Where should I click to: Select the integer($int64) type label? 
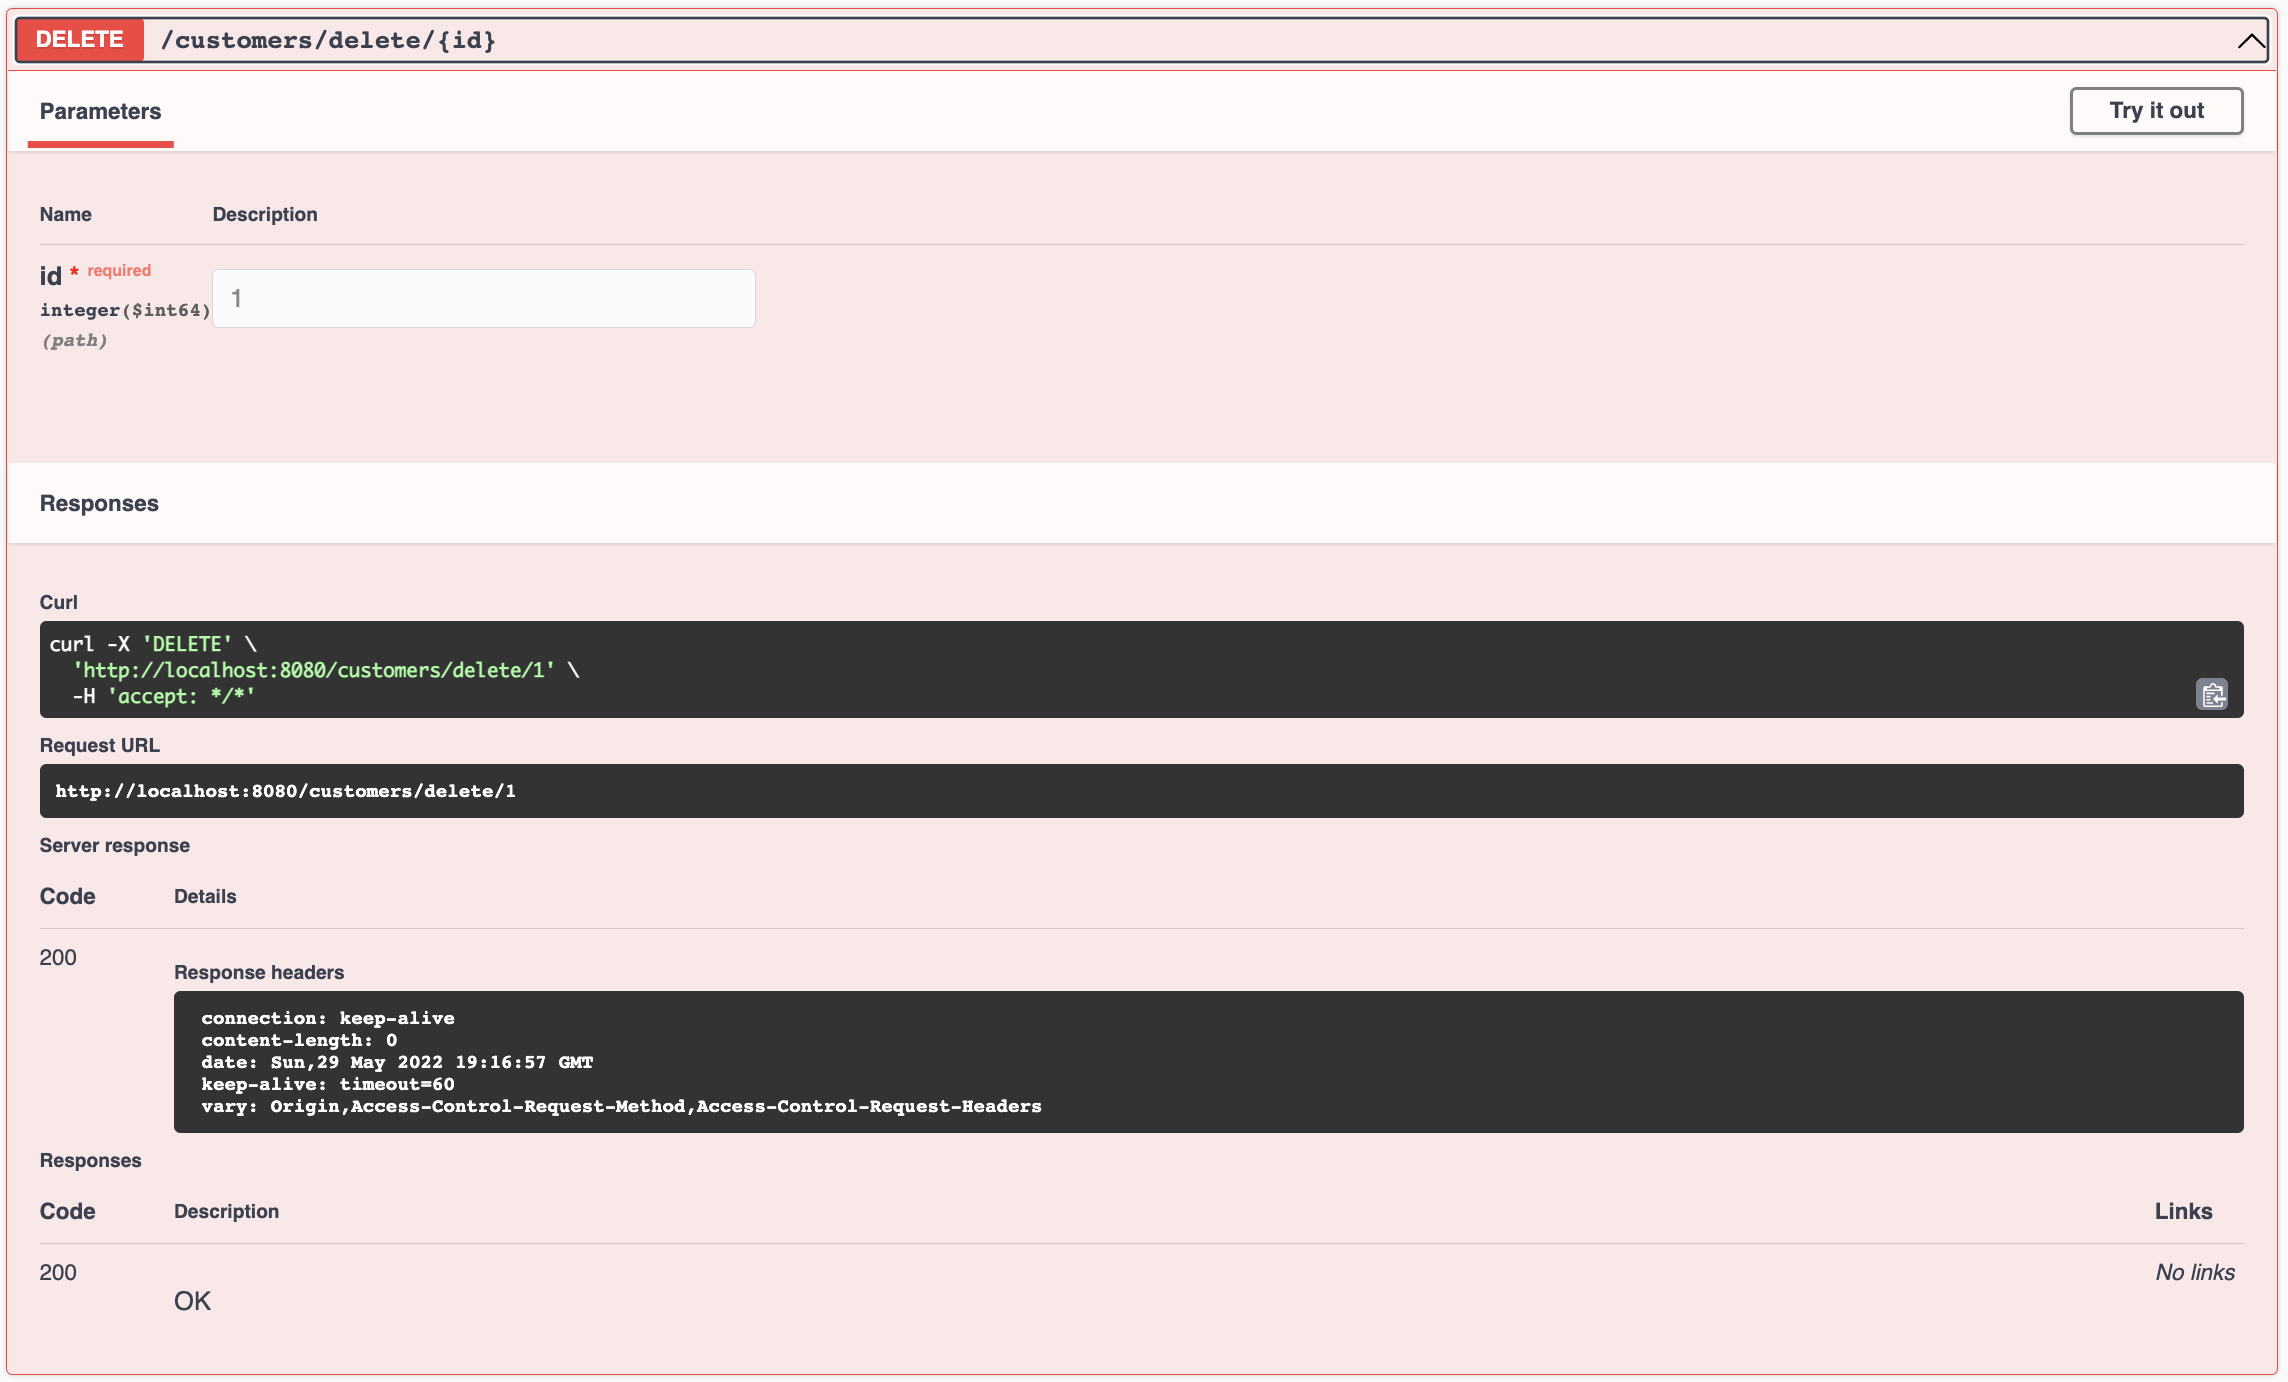tap(125, 310)
